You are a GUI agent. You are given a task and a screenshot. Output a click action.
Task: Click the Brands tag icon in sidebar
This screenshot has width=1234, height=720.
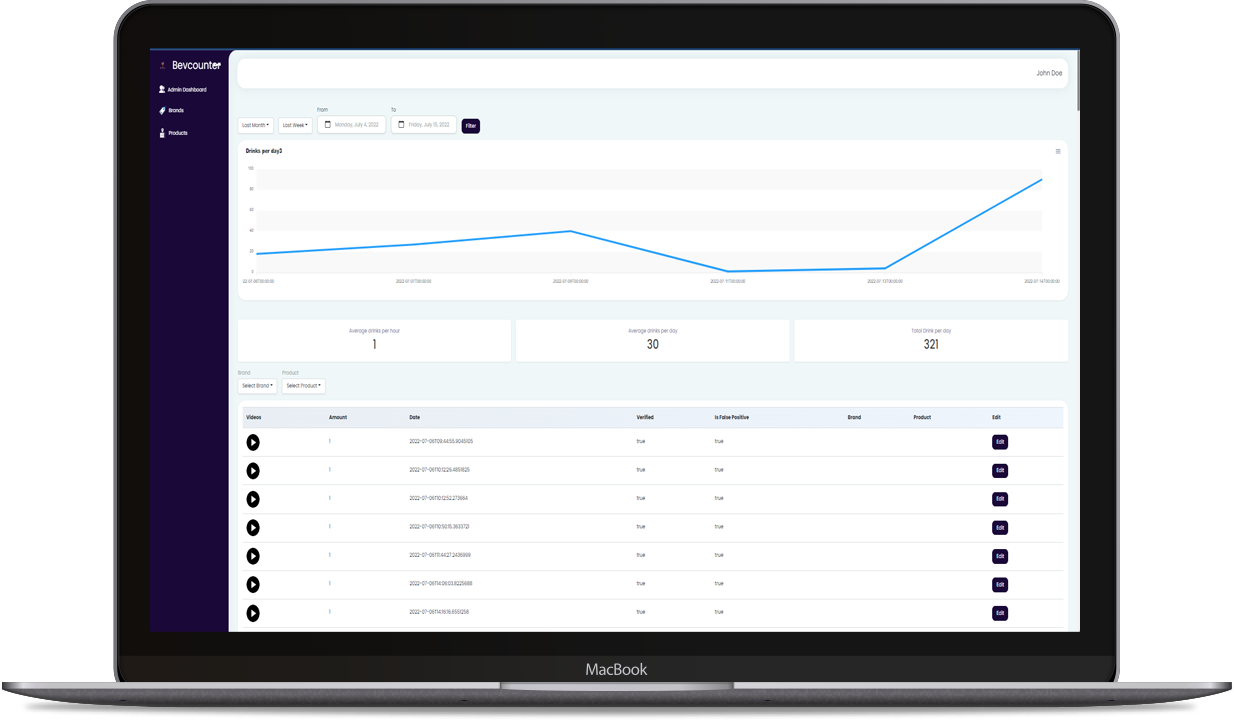pos(162,111)
